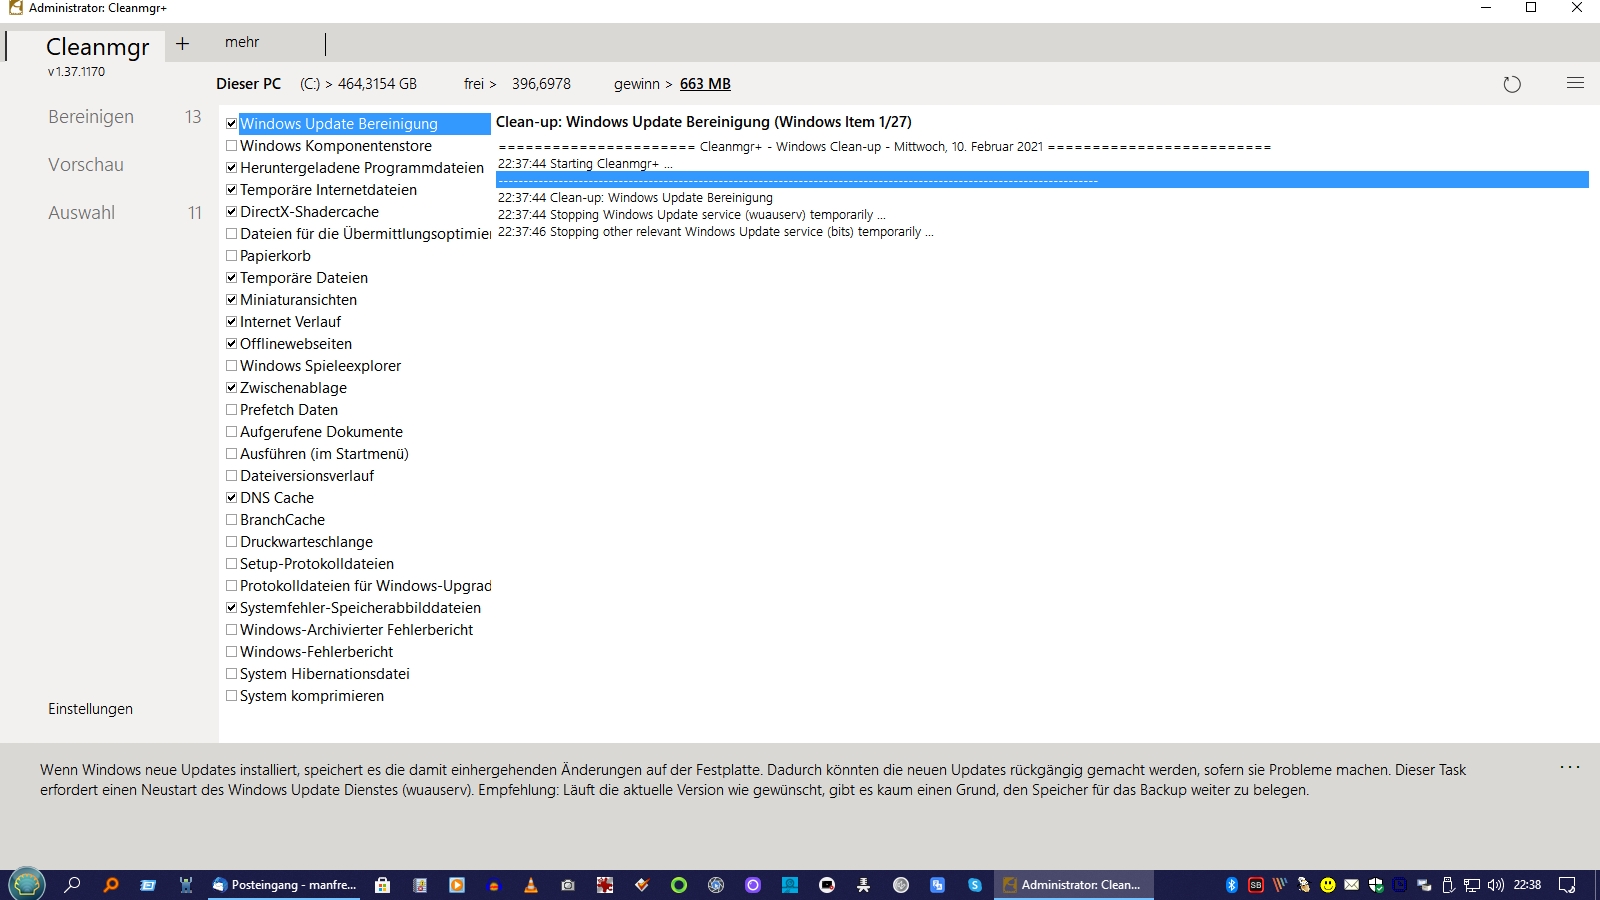Open the Bereinigen section
This screenshot has width=1600, height=900.
(x=91, y=117)
